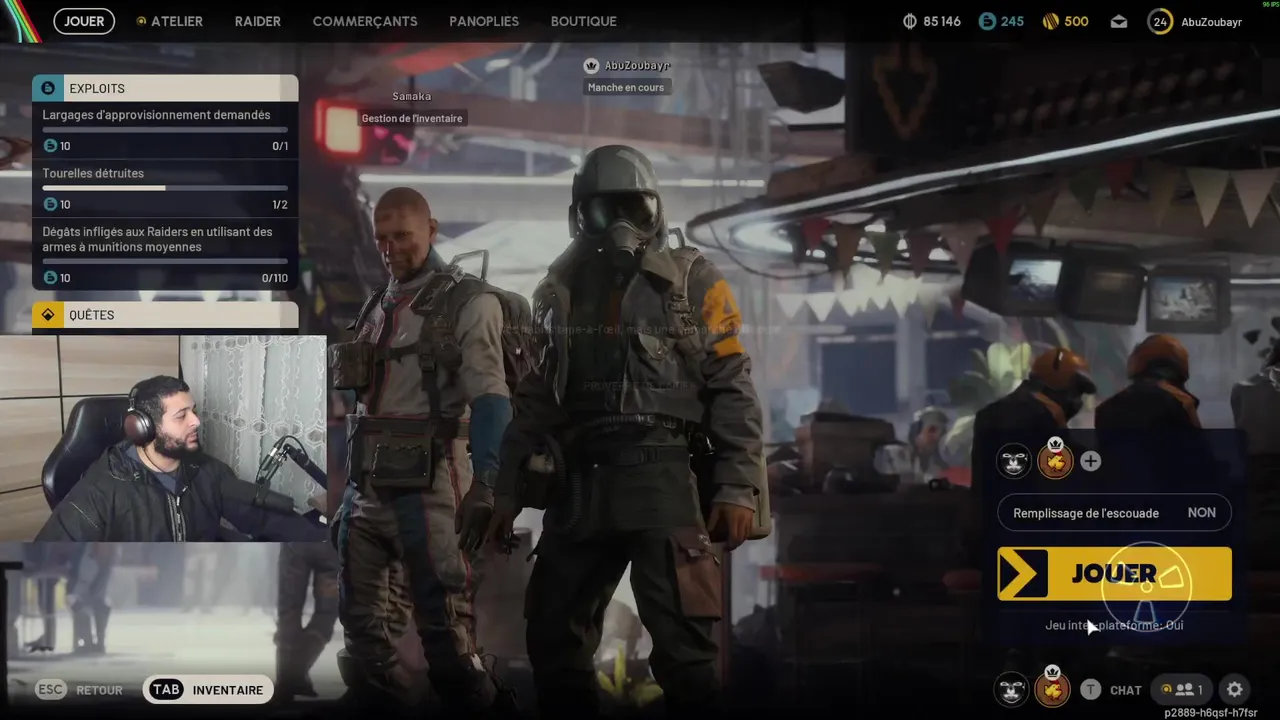The image size is (1280, 720).
Task: Open the JOUER tab
Action: click(84, 21)
